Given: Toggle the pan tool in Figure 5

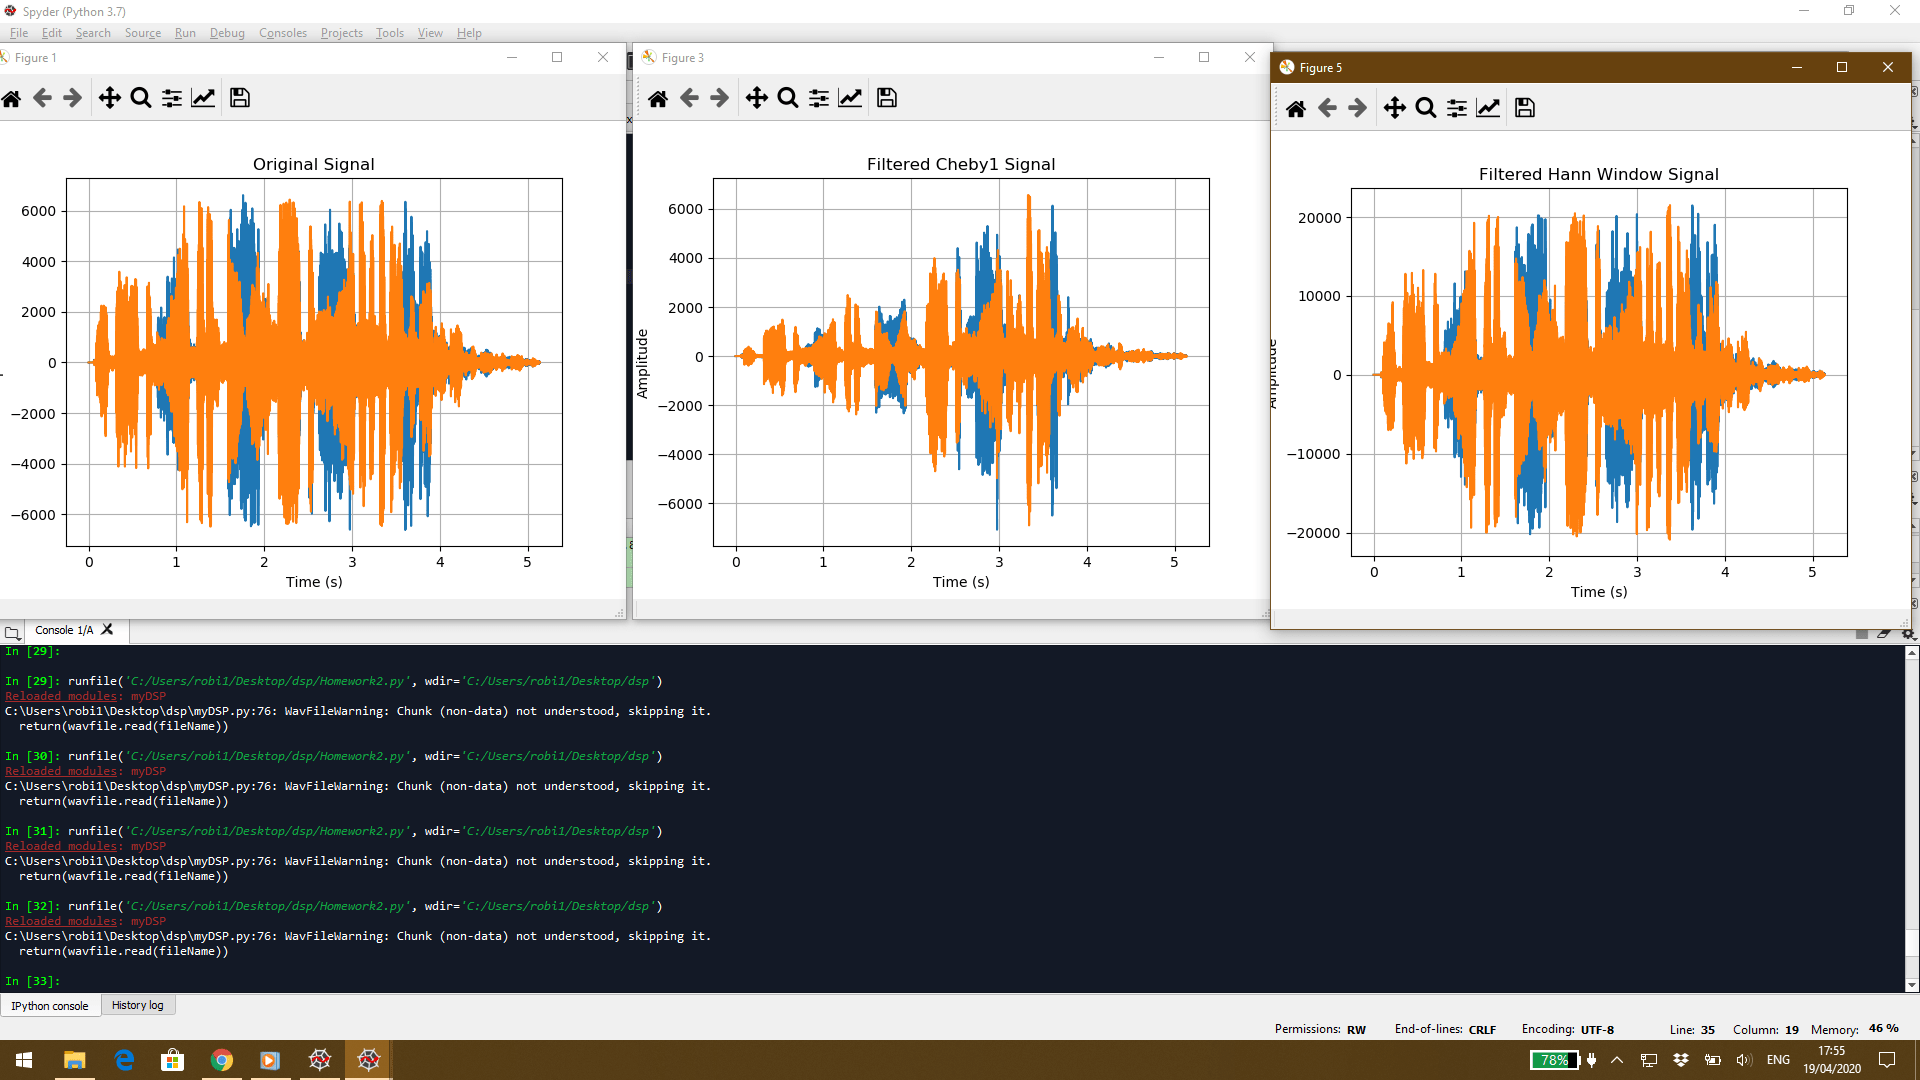Looking at the screenshot, I should pos(1394,108).
